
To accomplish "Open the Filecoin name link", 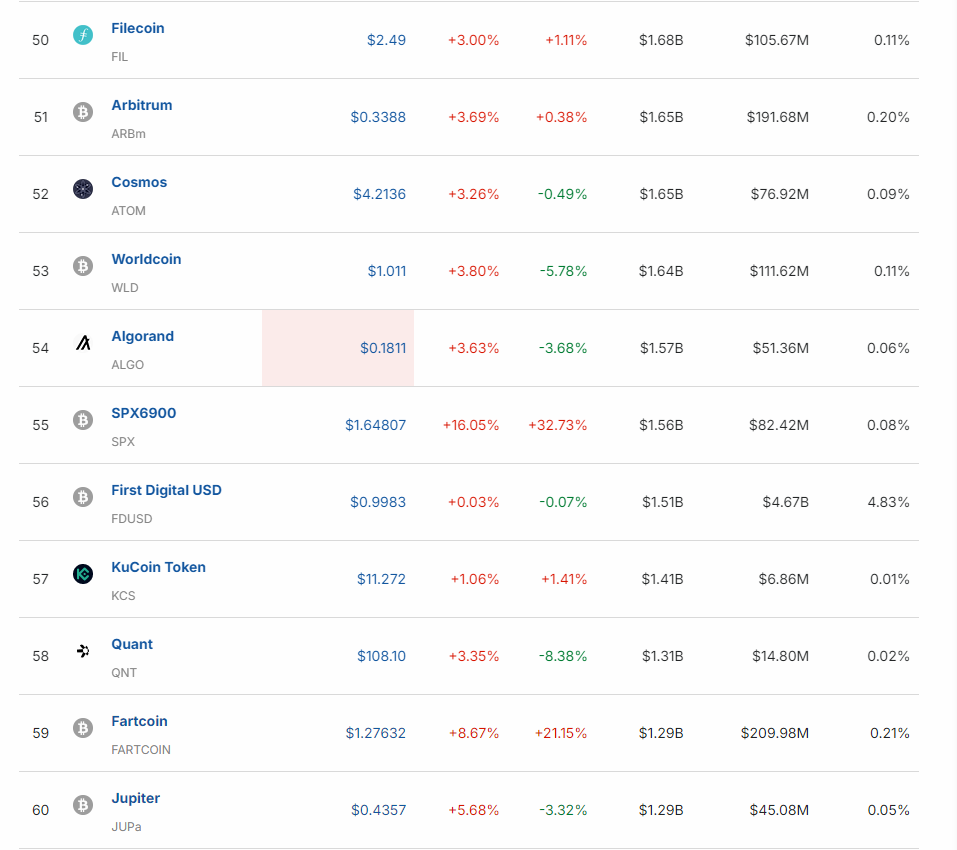I will coord(138,28).
